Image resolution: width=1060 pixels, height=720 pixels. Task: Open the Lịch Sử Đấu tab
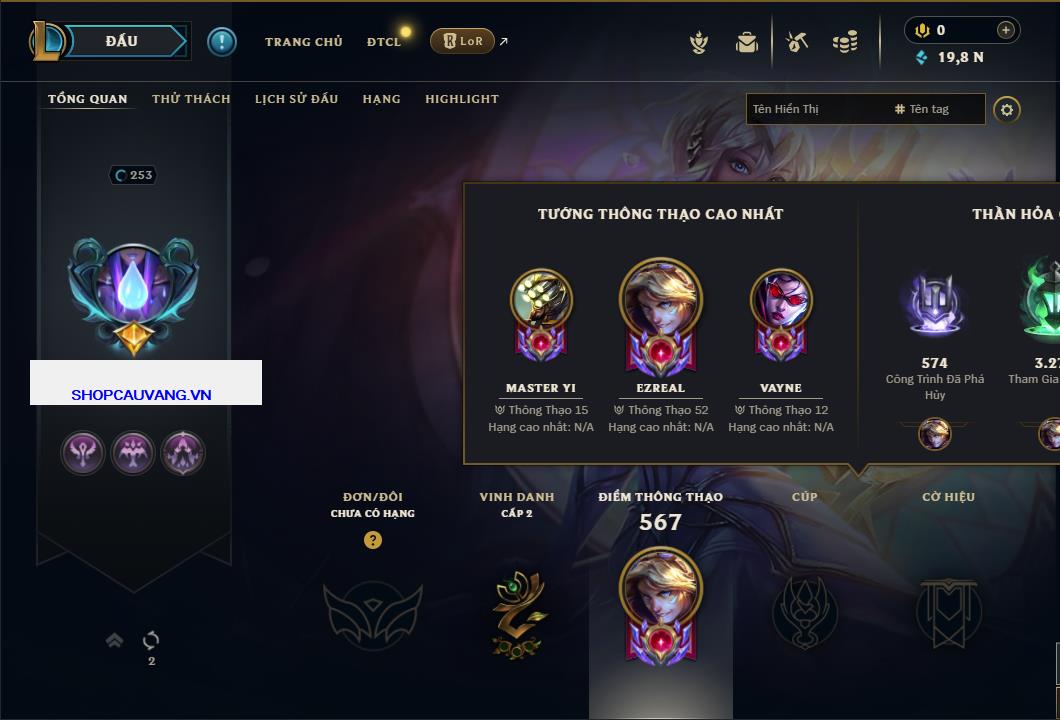[x=296, y=99]
